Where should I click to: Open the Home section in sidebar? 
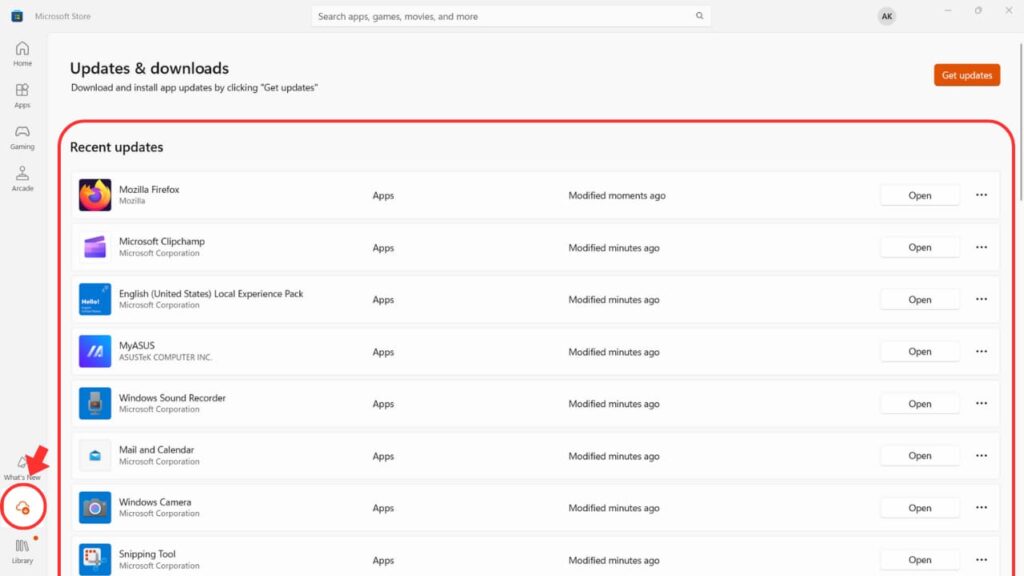click(x=22, y=54)
